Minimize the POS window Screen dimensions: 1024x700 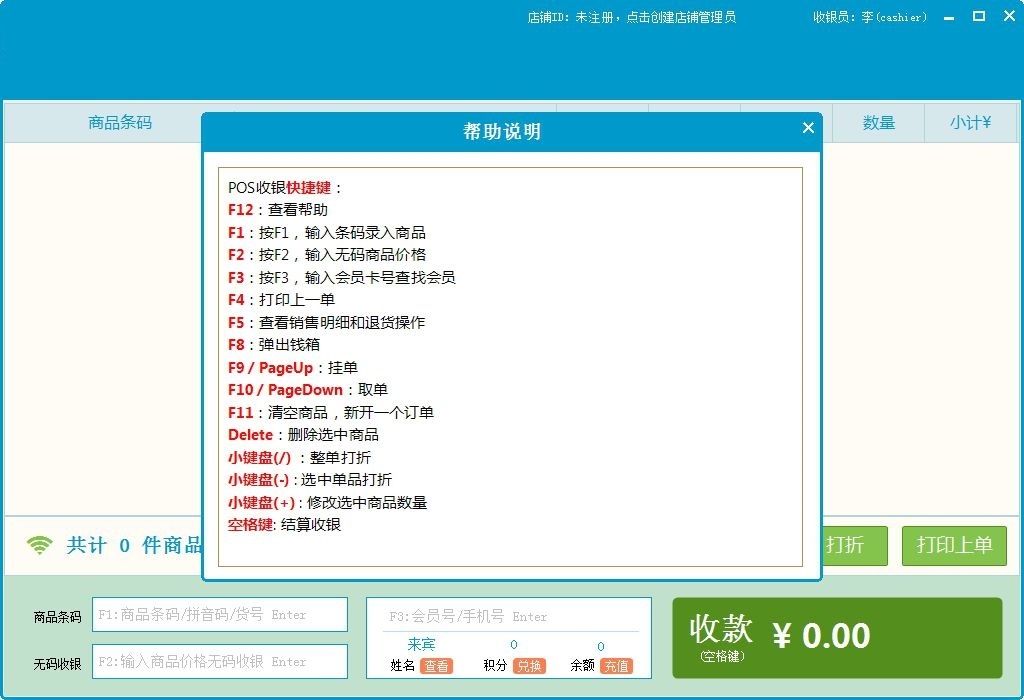(949, 18)
